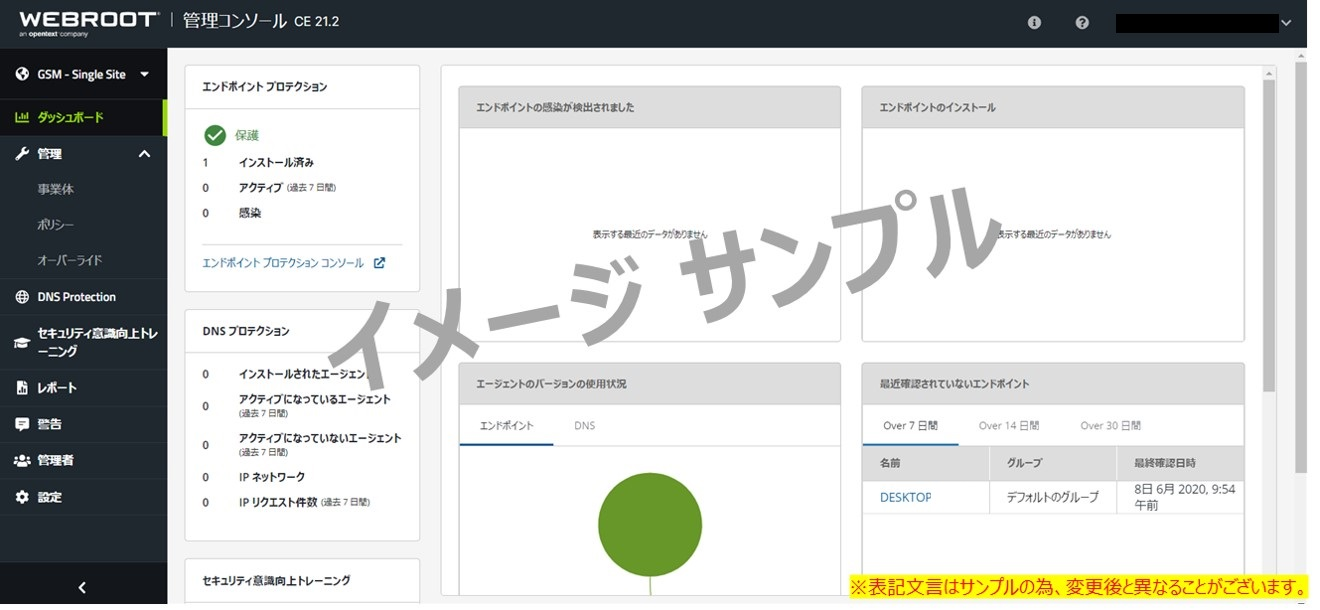
Task: Click the 管理者 people icon
Action: pyautogui.click(x=22, y=461)
